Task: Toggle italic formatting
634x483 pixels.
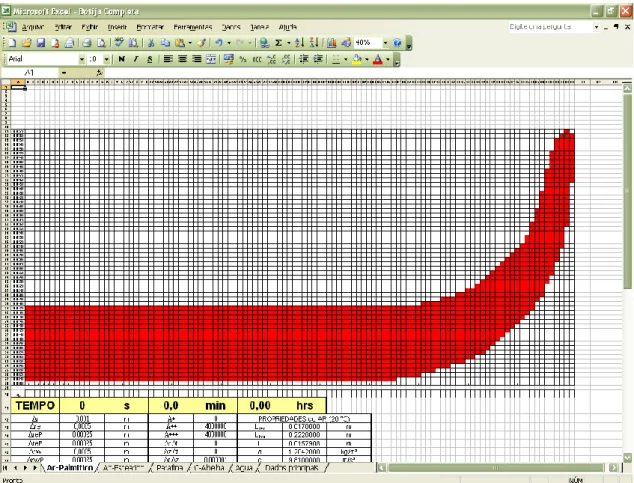Action: point(136,59)
